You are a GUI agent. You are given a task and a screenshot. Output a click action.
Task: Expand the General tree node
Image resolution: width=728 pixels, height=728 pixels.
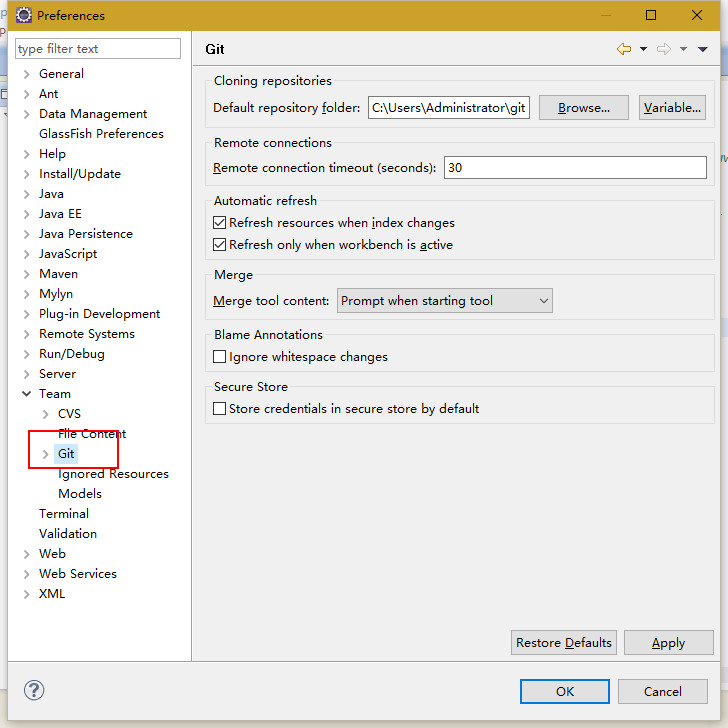tap(26, 74)
